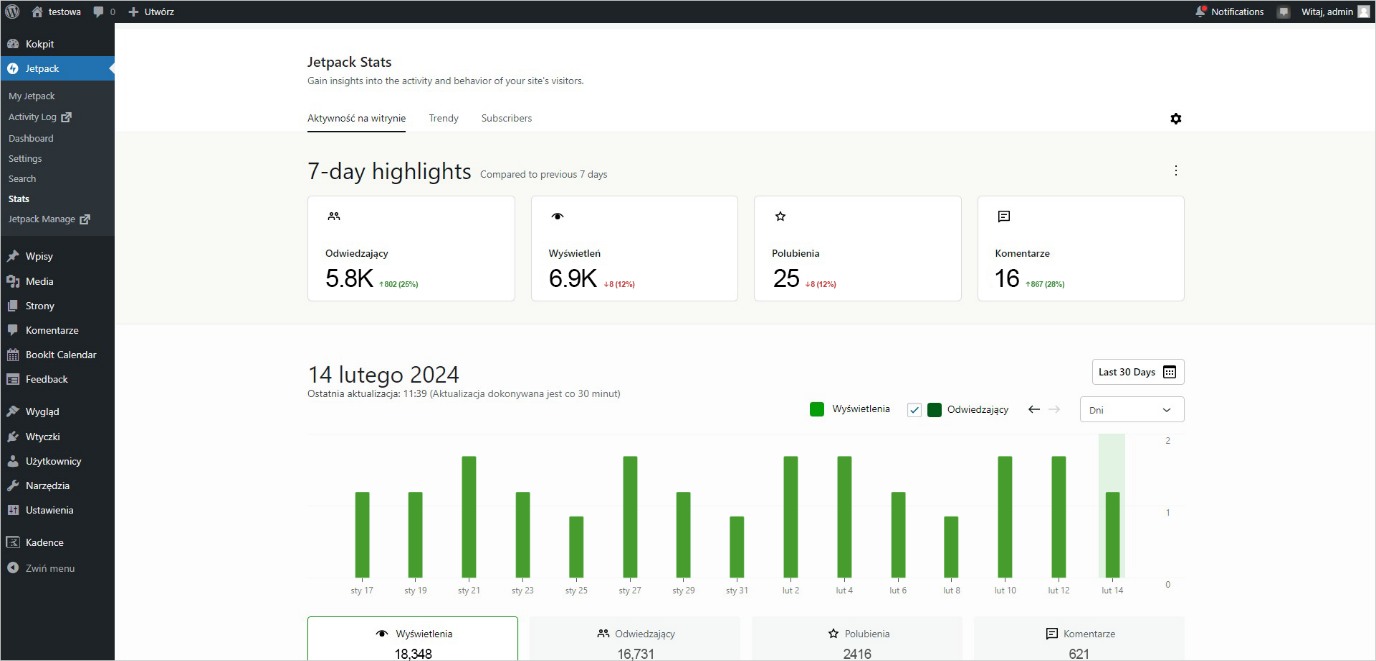Click the admin avatar thumbnail
Screen dimensions: 1376x661
coord(1363,12)
